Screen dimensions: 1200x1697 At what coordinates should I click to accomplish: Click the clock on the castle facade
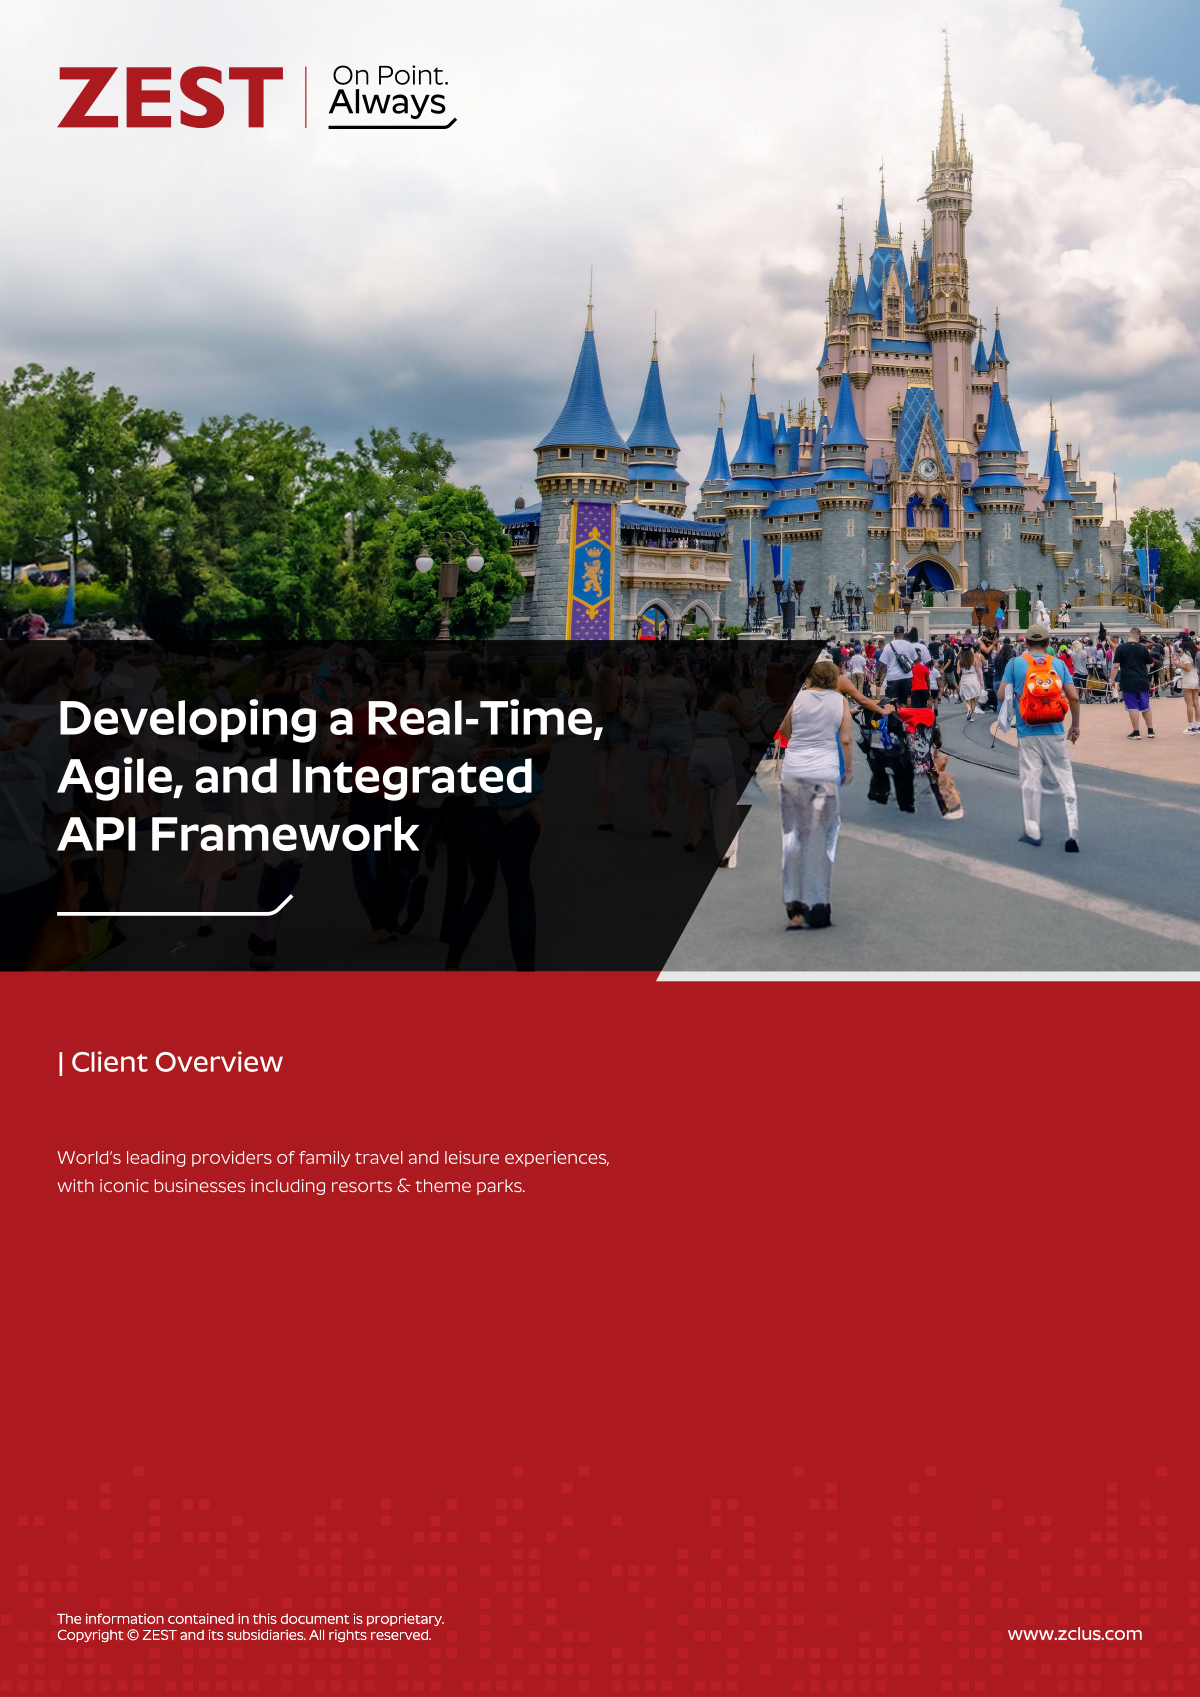(x=928, y=468)
